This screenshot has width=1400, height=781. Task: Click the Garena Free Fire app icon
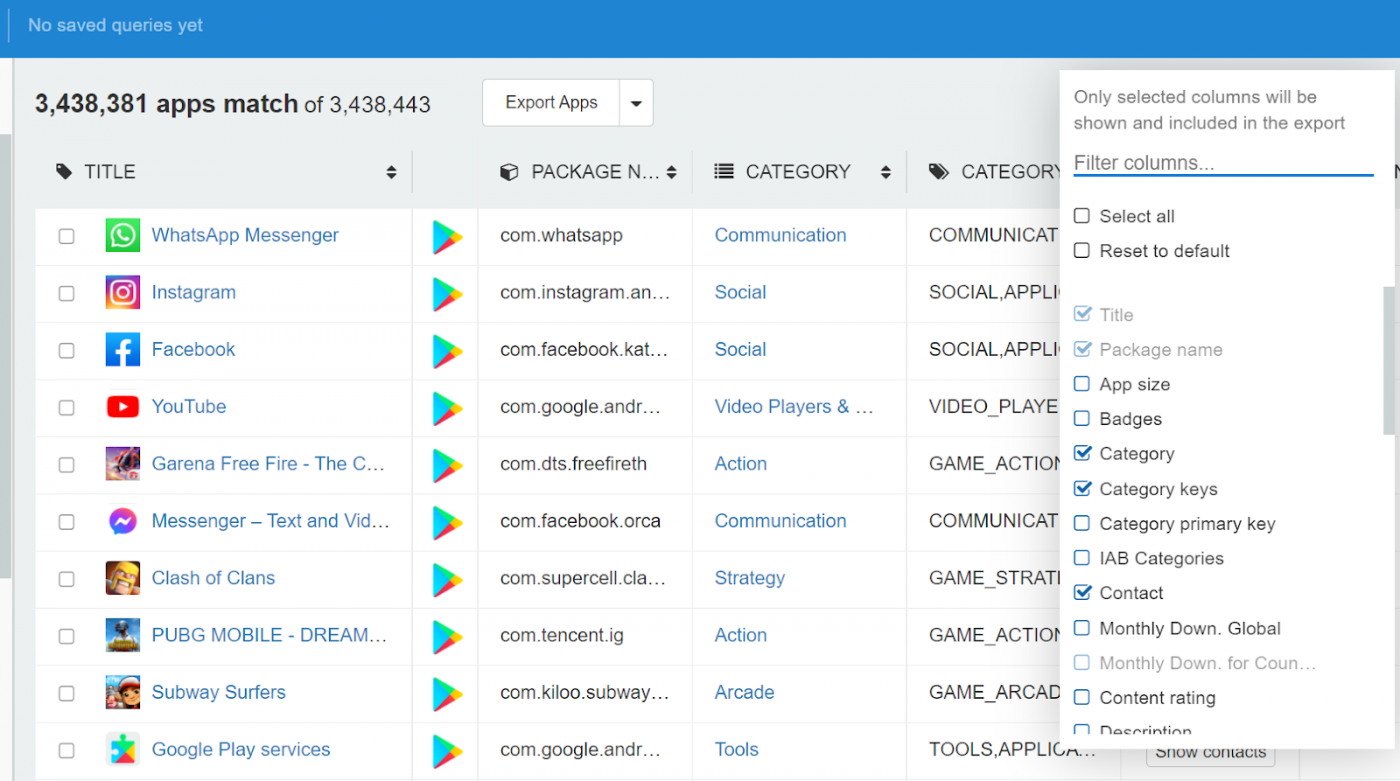[123, 464]
